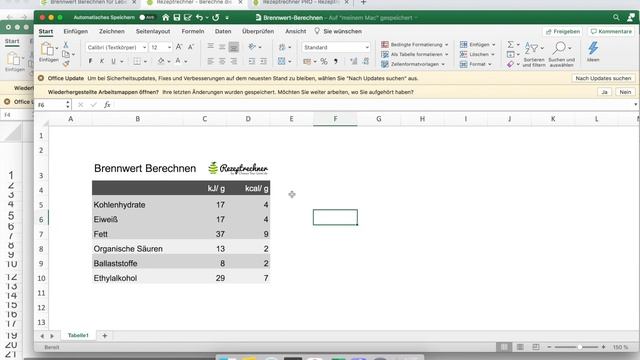
Task: Click the Paste (Einfügen) clipboard icon
Action: point(47,49)
